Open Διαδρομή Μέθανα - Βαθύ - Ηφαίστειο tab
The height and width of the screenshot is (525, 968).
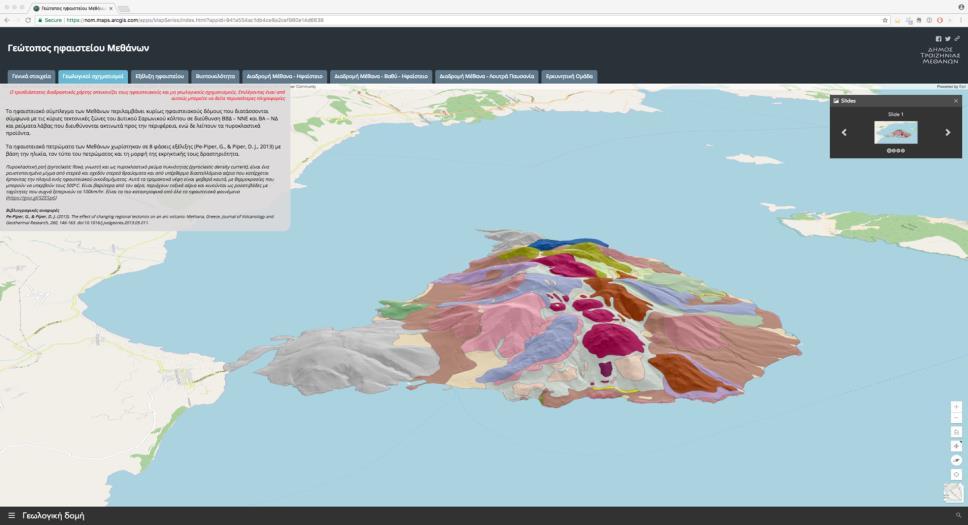[381, 77]
